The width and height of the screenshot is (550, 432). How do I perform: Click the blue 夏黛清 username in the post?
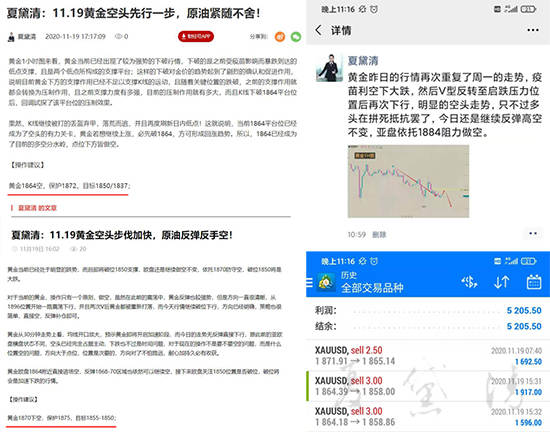tap(363, 61)
